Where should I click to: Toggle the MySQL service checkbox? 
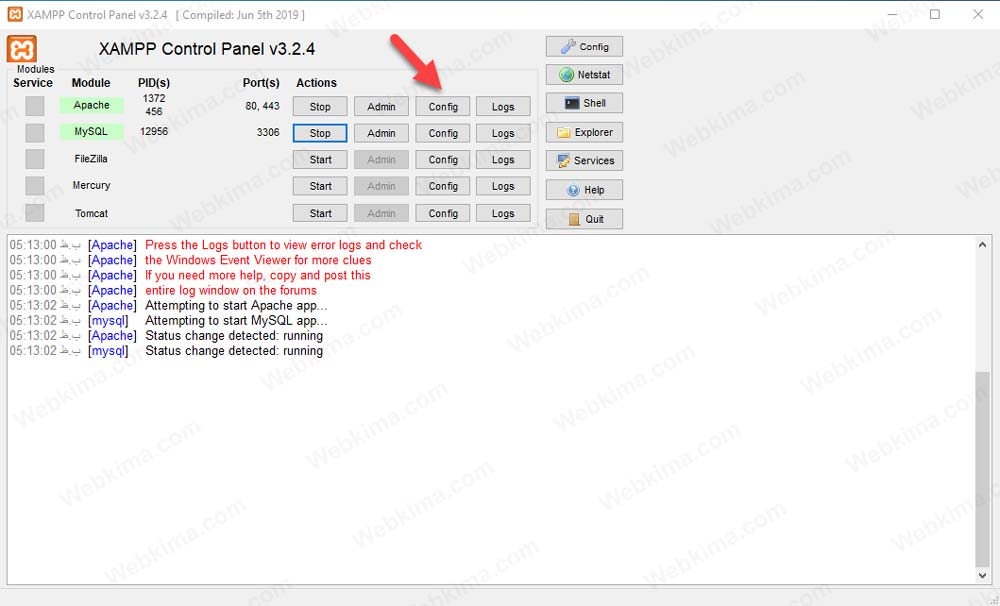[x=34, y=133]
